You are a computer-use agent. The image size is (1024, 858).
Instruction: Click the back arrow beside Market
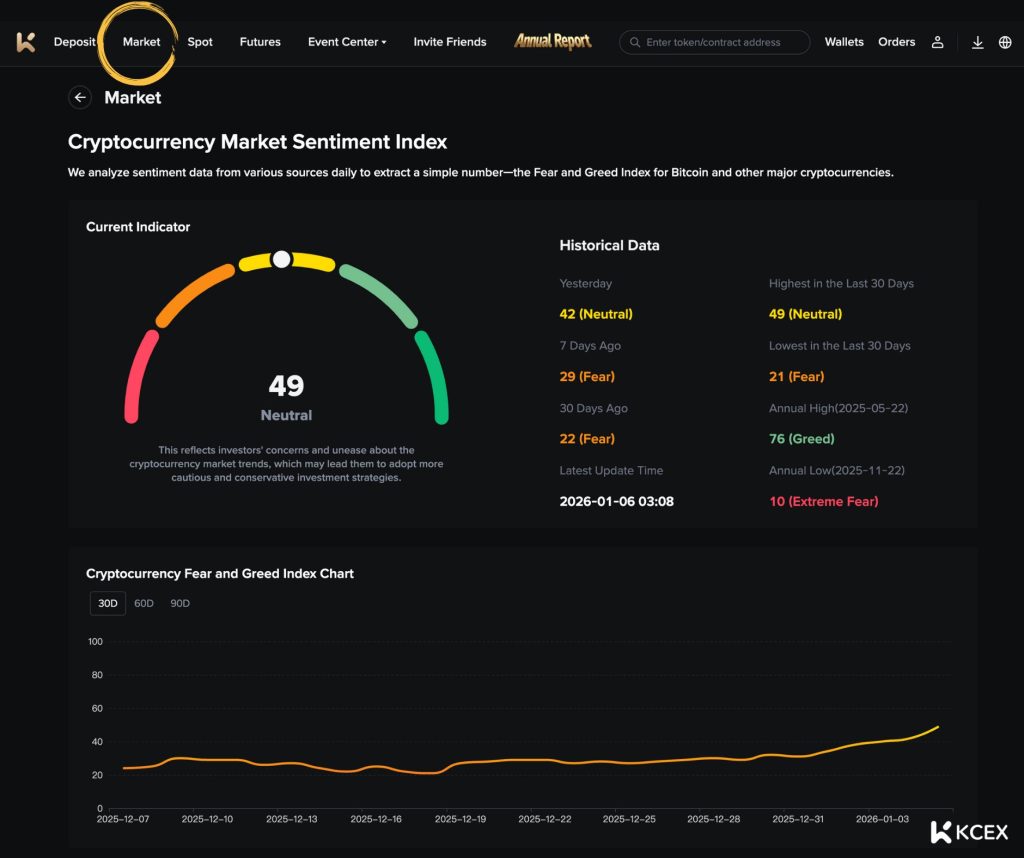pyautogui.click(x=80, y=97)
